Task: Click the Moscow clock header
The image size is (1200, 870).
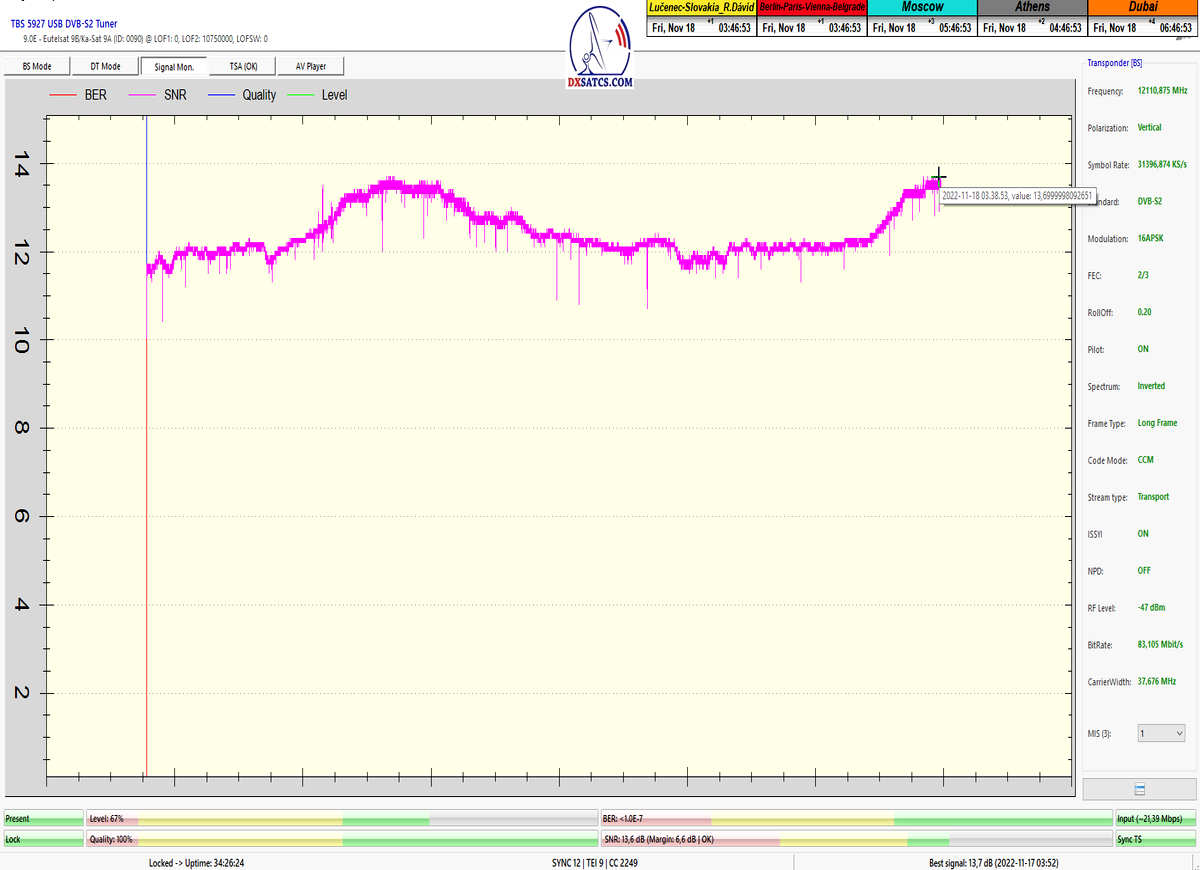Action: point(922,7)
